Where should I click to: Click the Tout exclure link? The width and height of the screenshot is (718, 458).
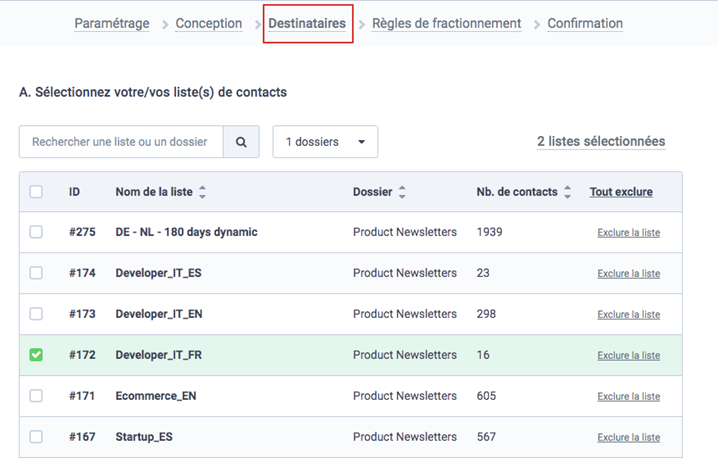click(x=621, y=192)
